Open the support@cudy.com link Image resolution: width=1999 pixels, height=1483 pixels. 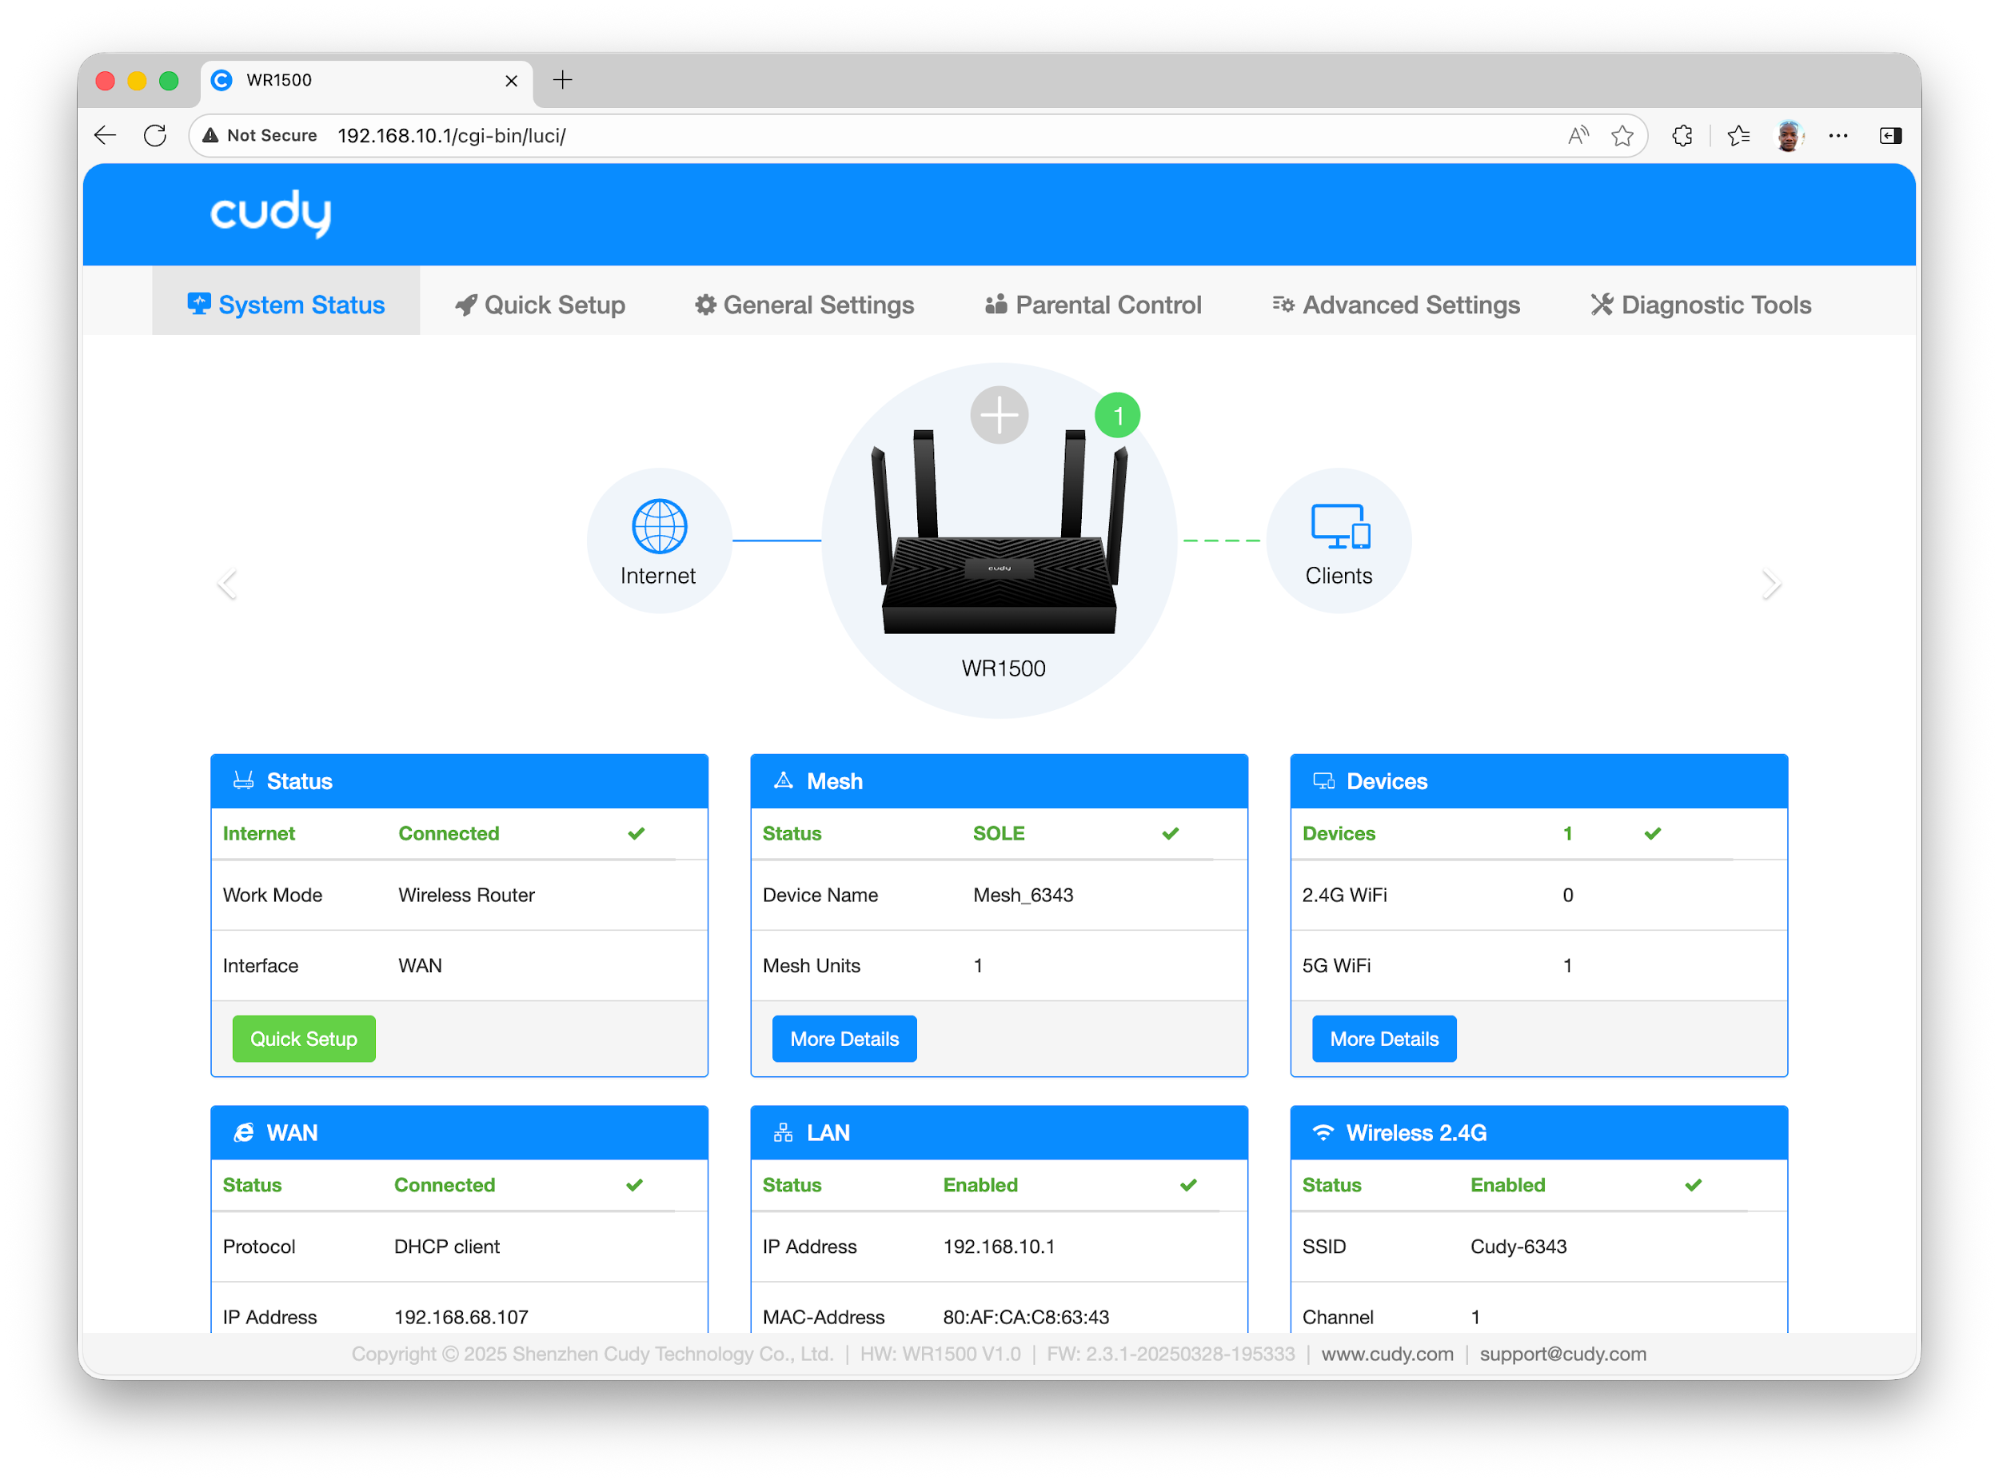[x=1562, y=1354]
